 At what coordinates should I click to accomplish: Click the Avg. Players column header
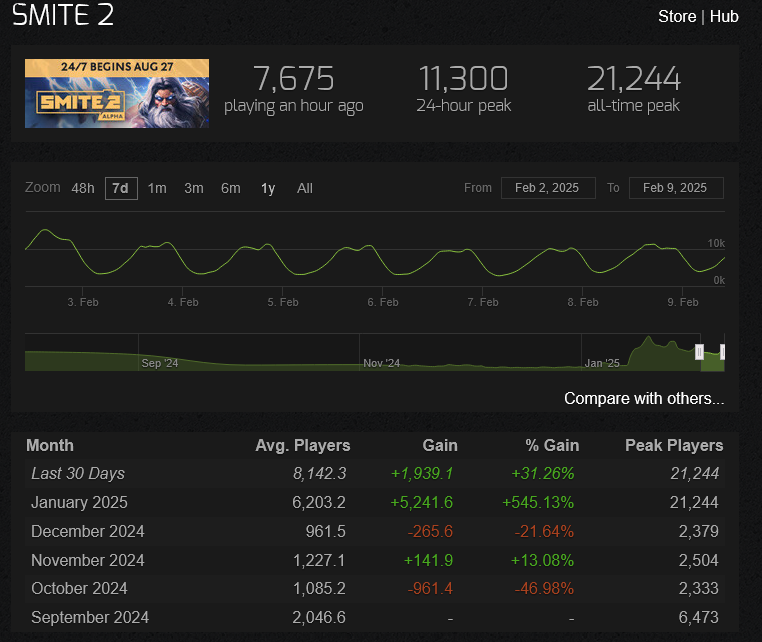[303, 446]
